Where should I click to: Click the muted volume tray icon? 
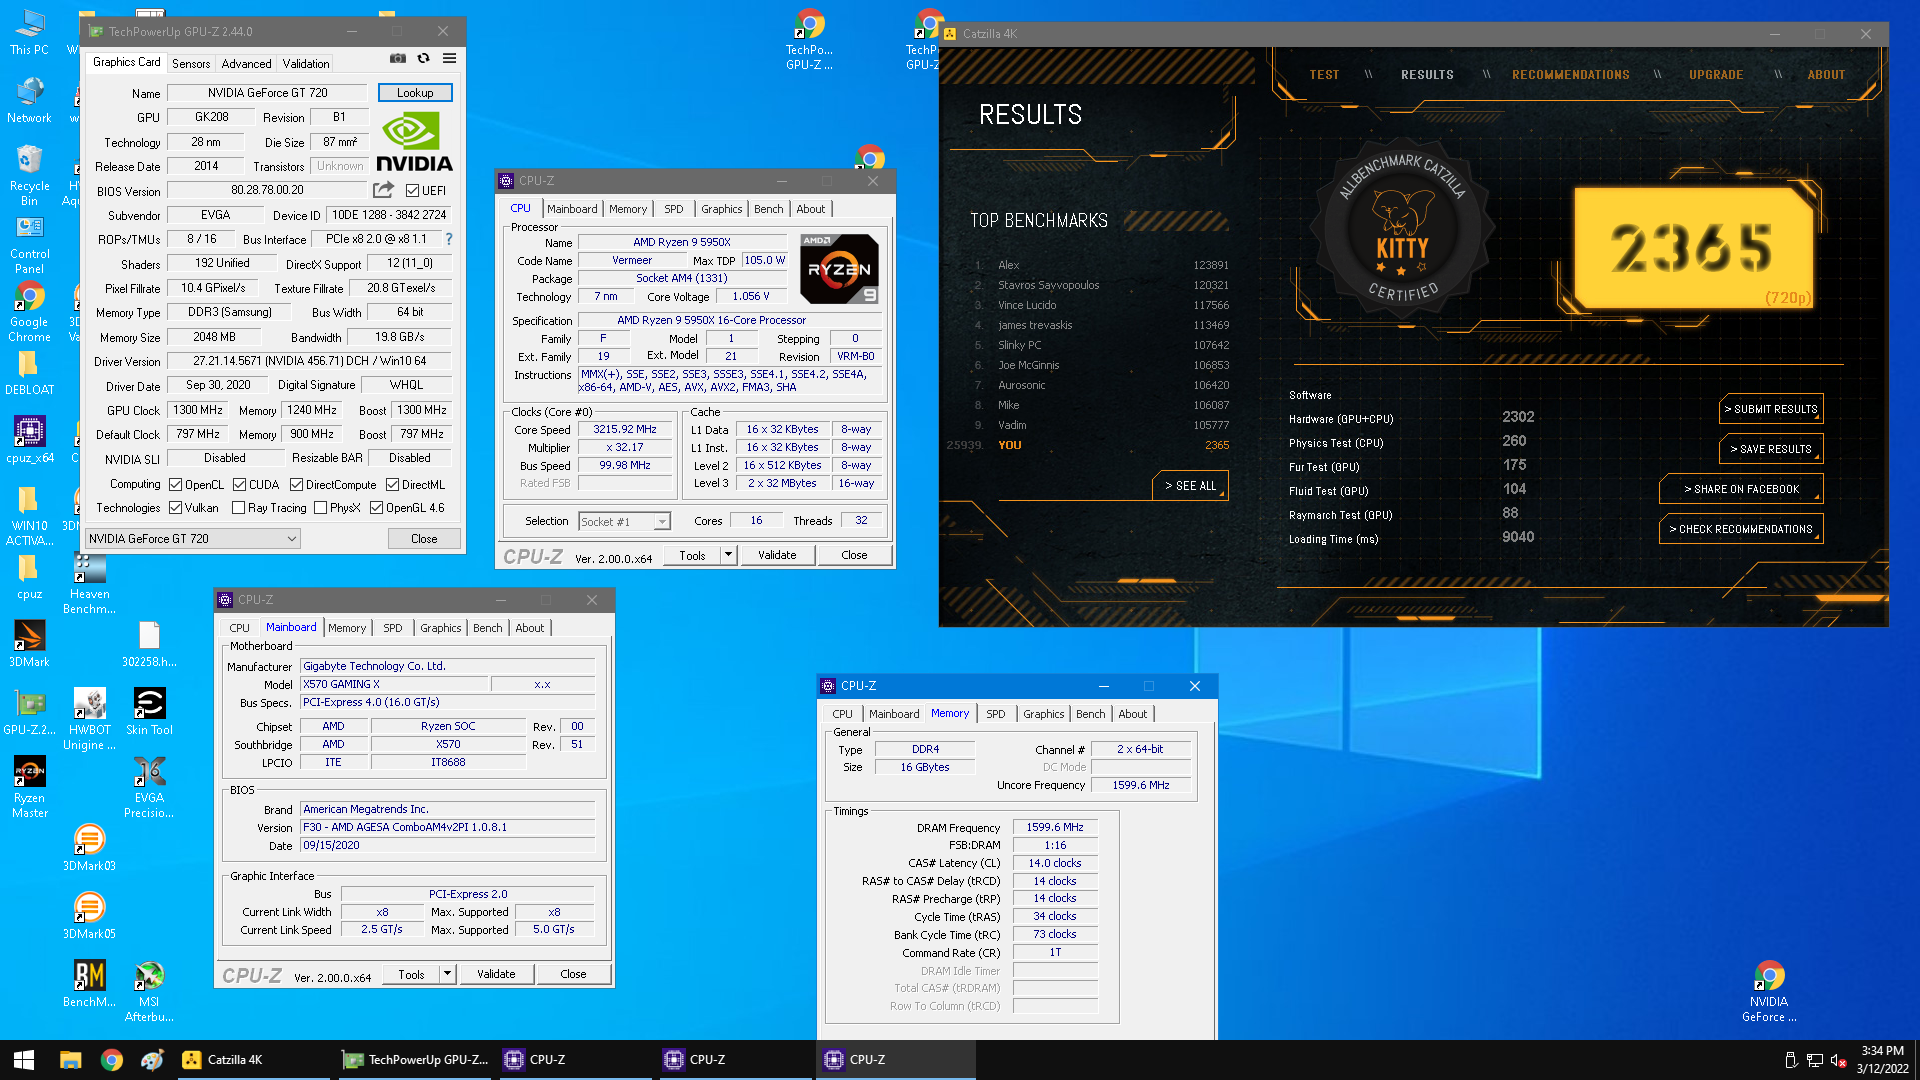click(1838, 1060)
